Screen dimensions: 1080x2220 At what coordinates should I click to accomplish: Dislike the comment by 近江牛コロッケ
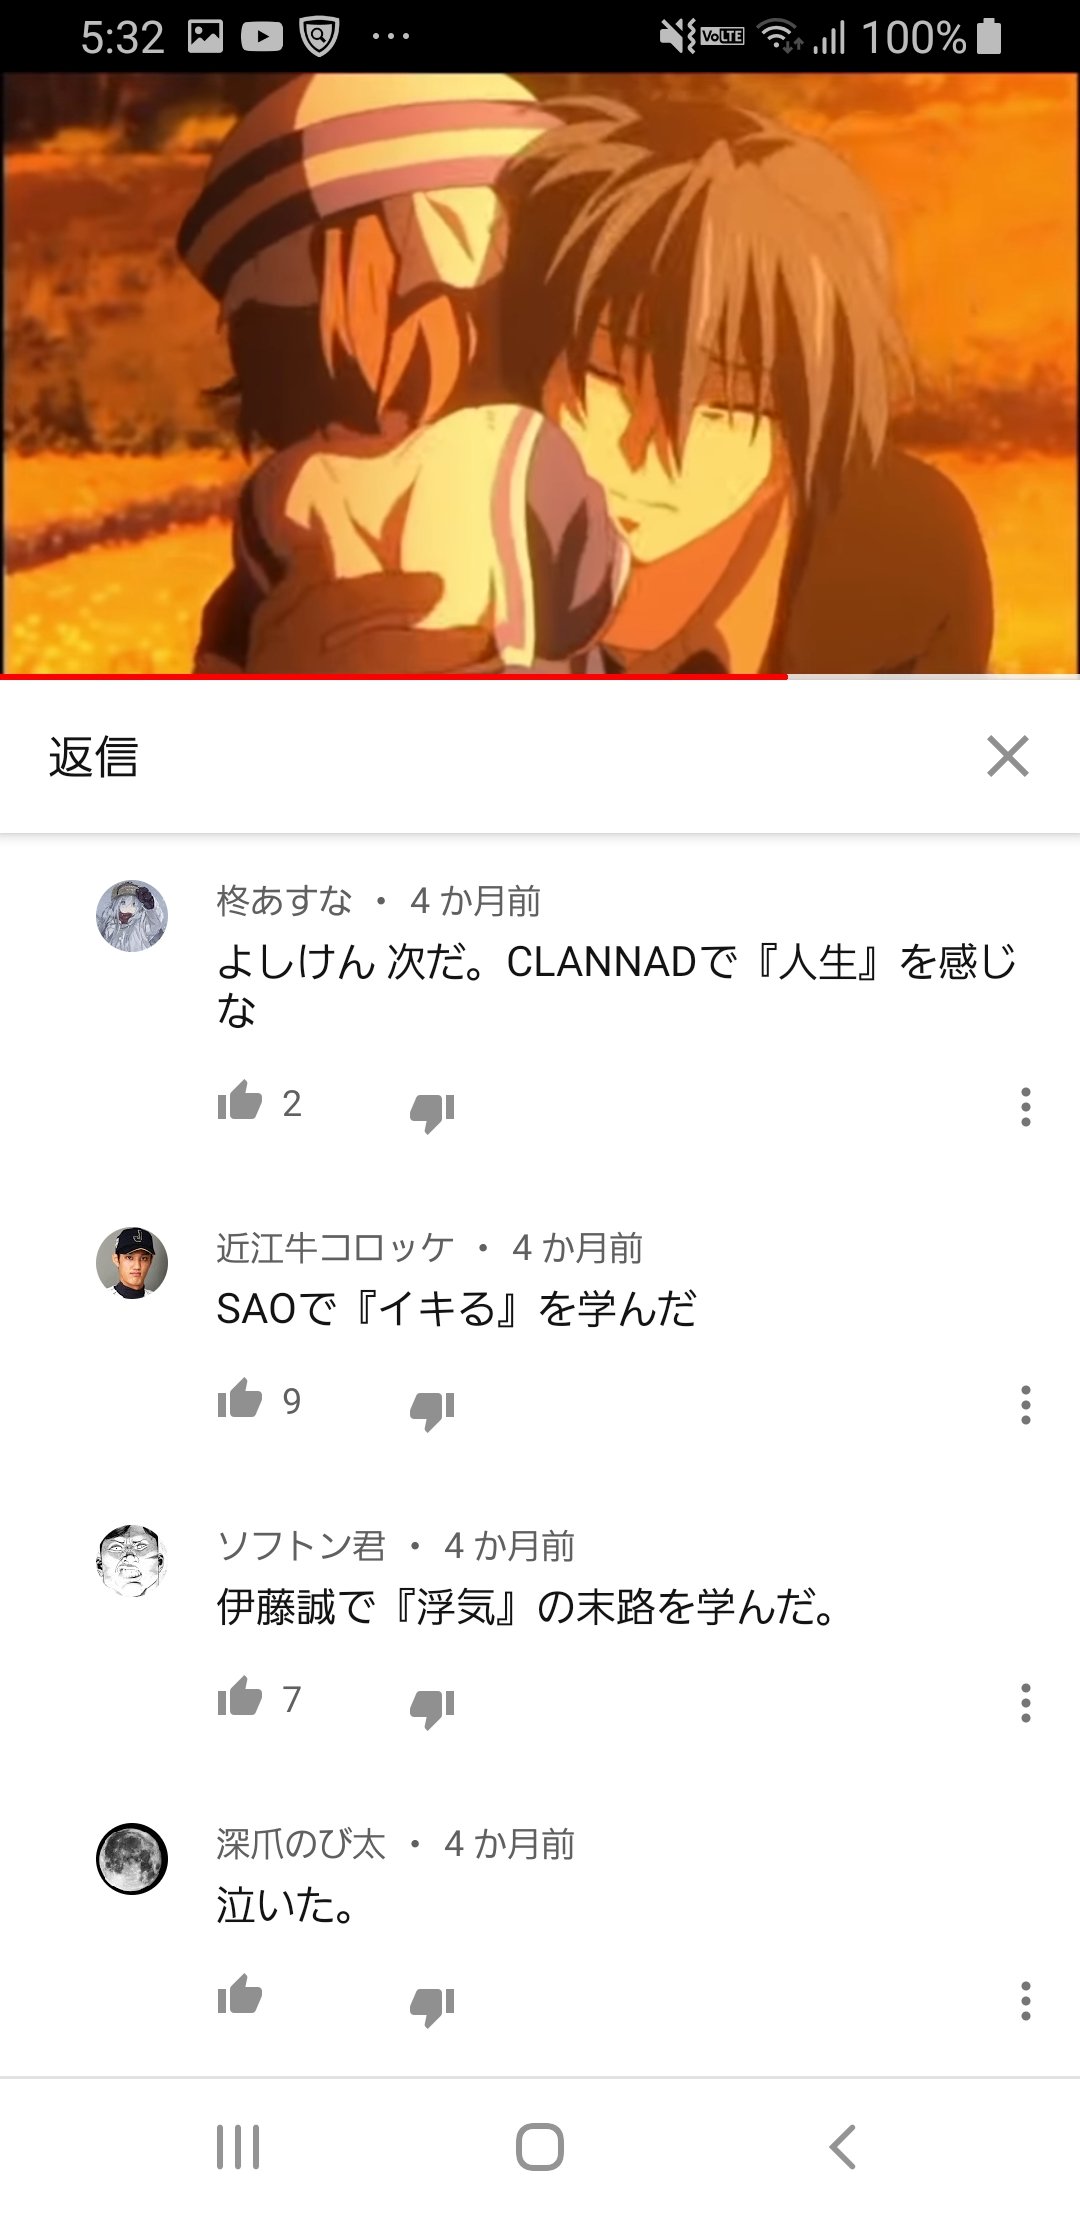pos(432,1409)
